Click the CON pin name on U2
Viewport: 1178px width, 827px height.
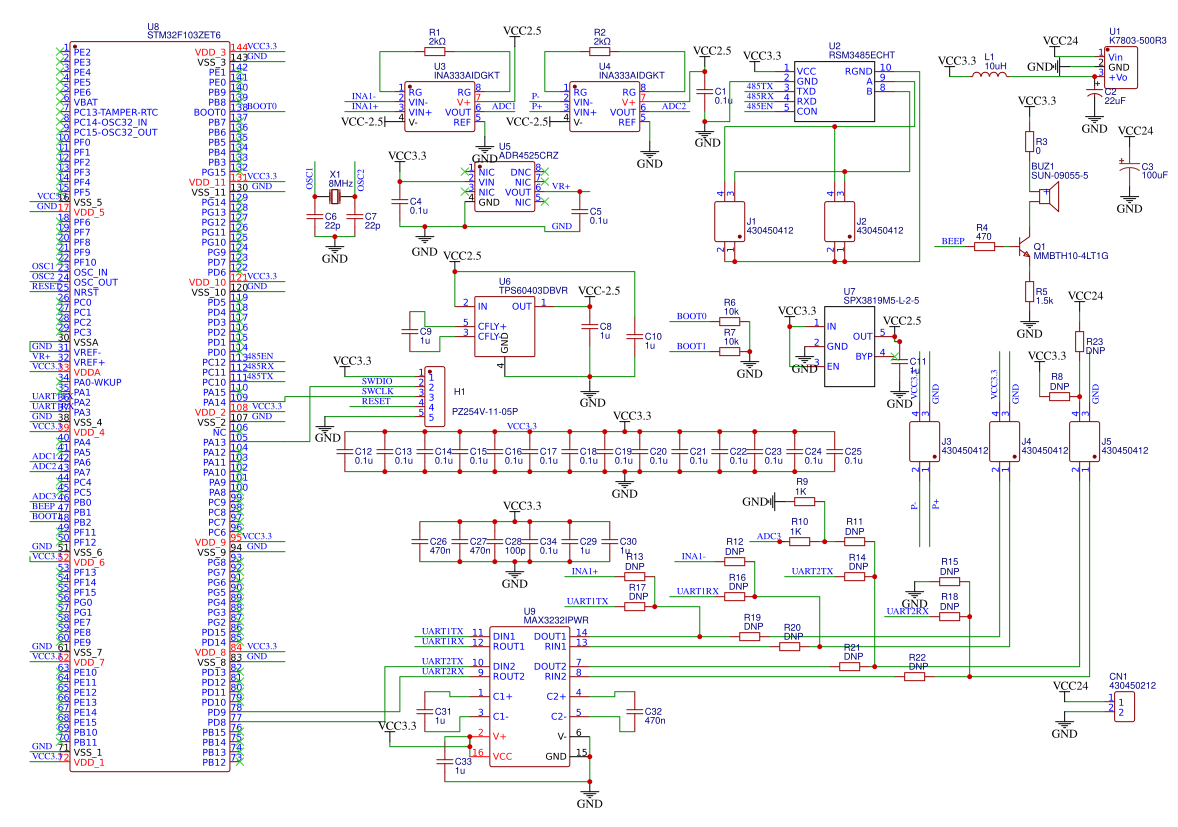[x=807, y=111]
